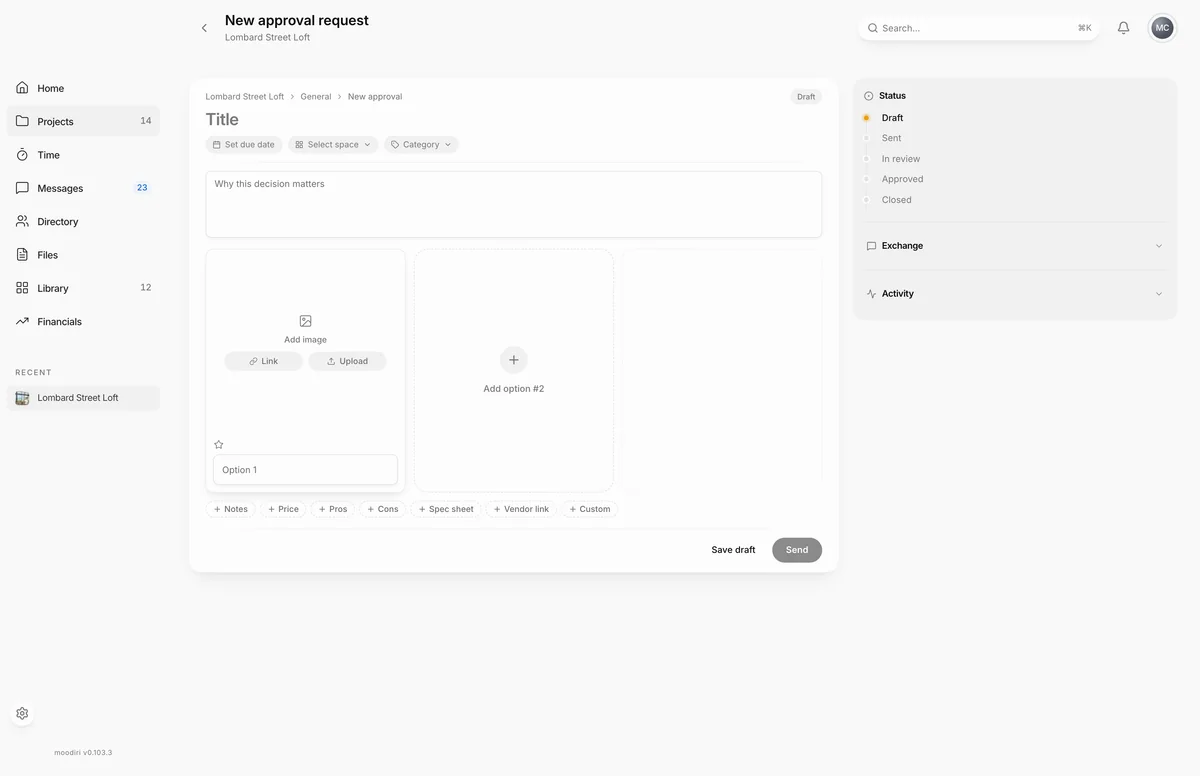Image resolution: width=1200 pixels, height=776 pixels.
Task: Click the plus icon for option #2
Action: (514, 360)
